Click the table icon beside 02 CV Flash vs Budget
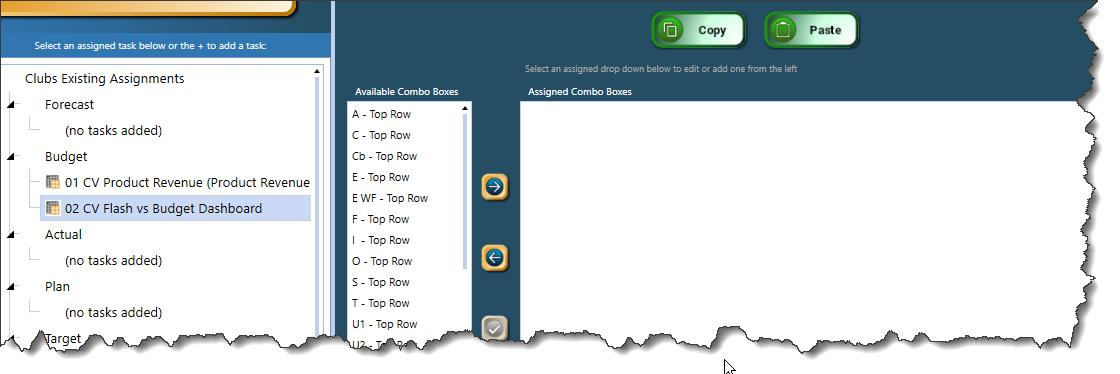The height and width of the screenshot is (374, 1120). point(52,208)
